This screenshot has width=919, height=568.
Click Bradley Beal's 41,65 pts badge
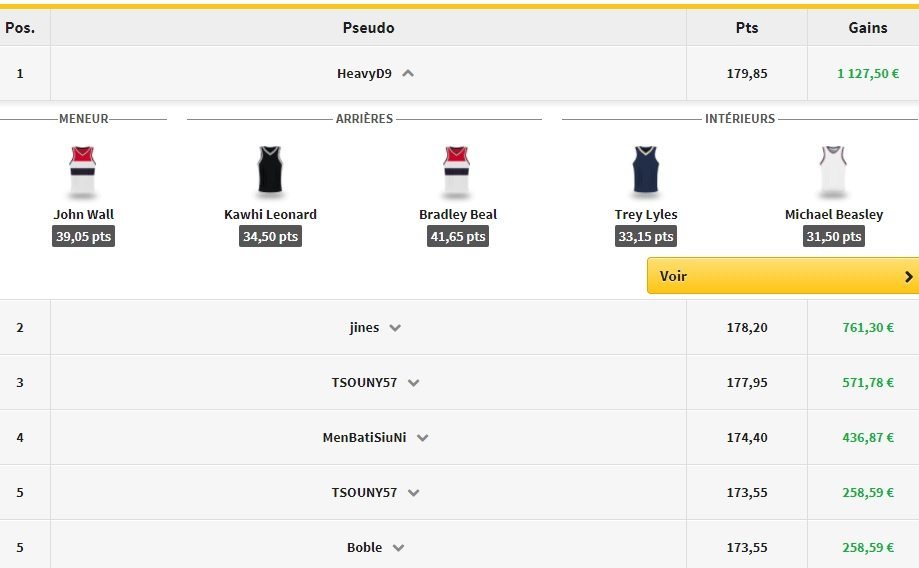pos(457,237)
